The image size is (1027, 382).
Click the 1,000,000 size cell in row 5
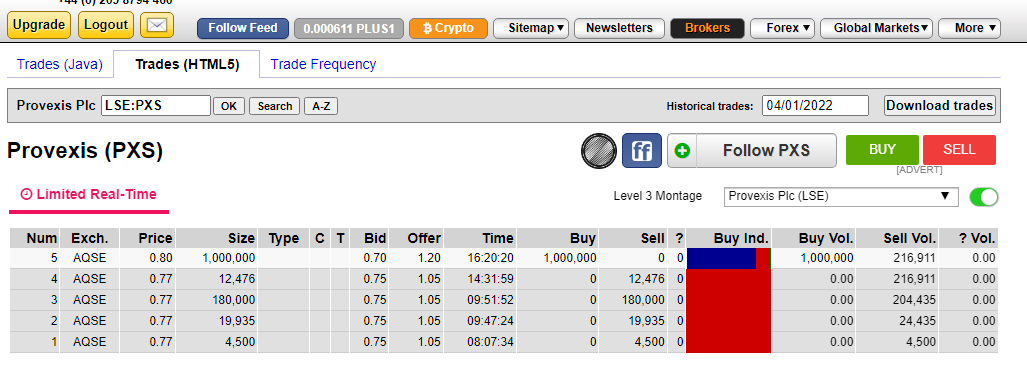pos(217,258)
